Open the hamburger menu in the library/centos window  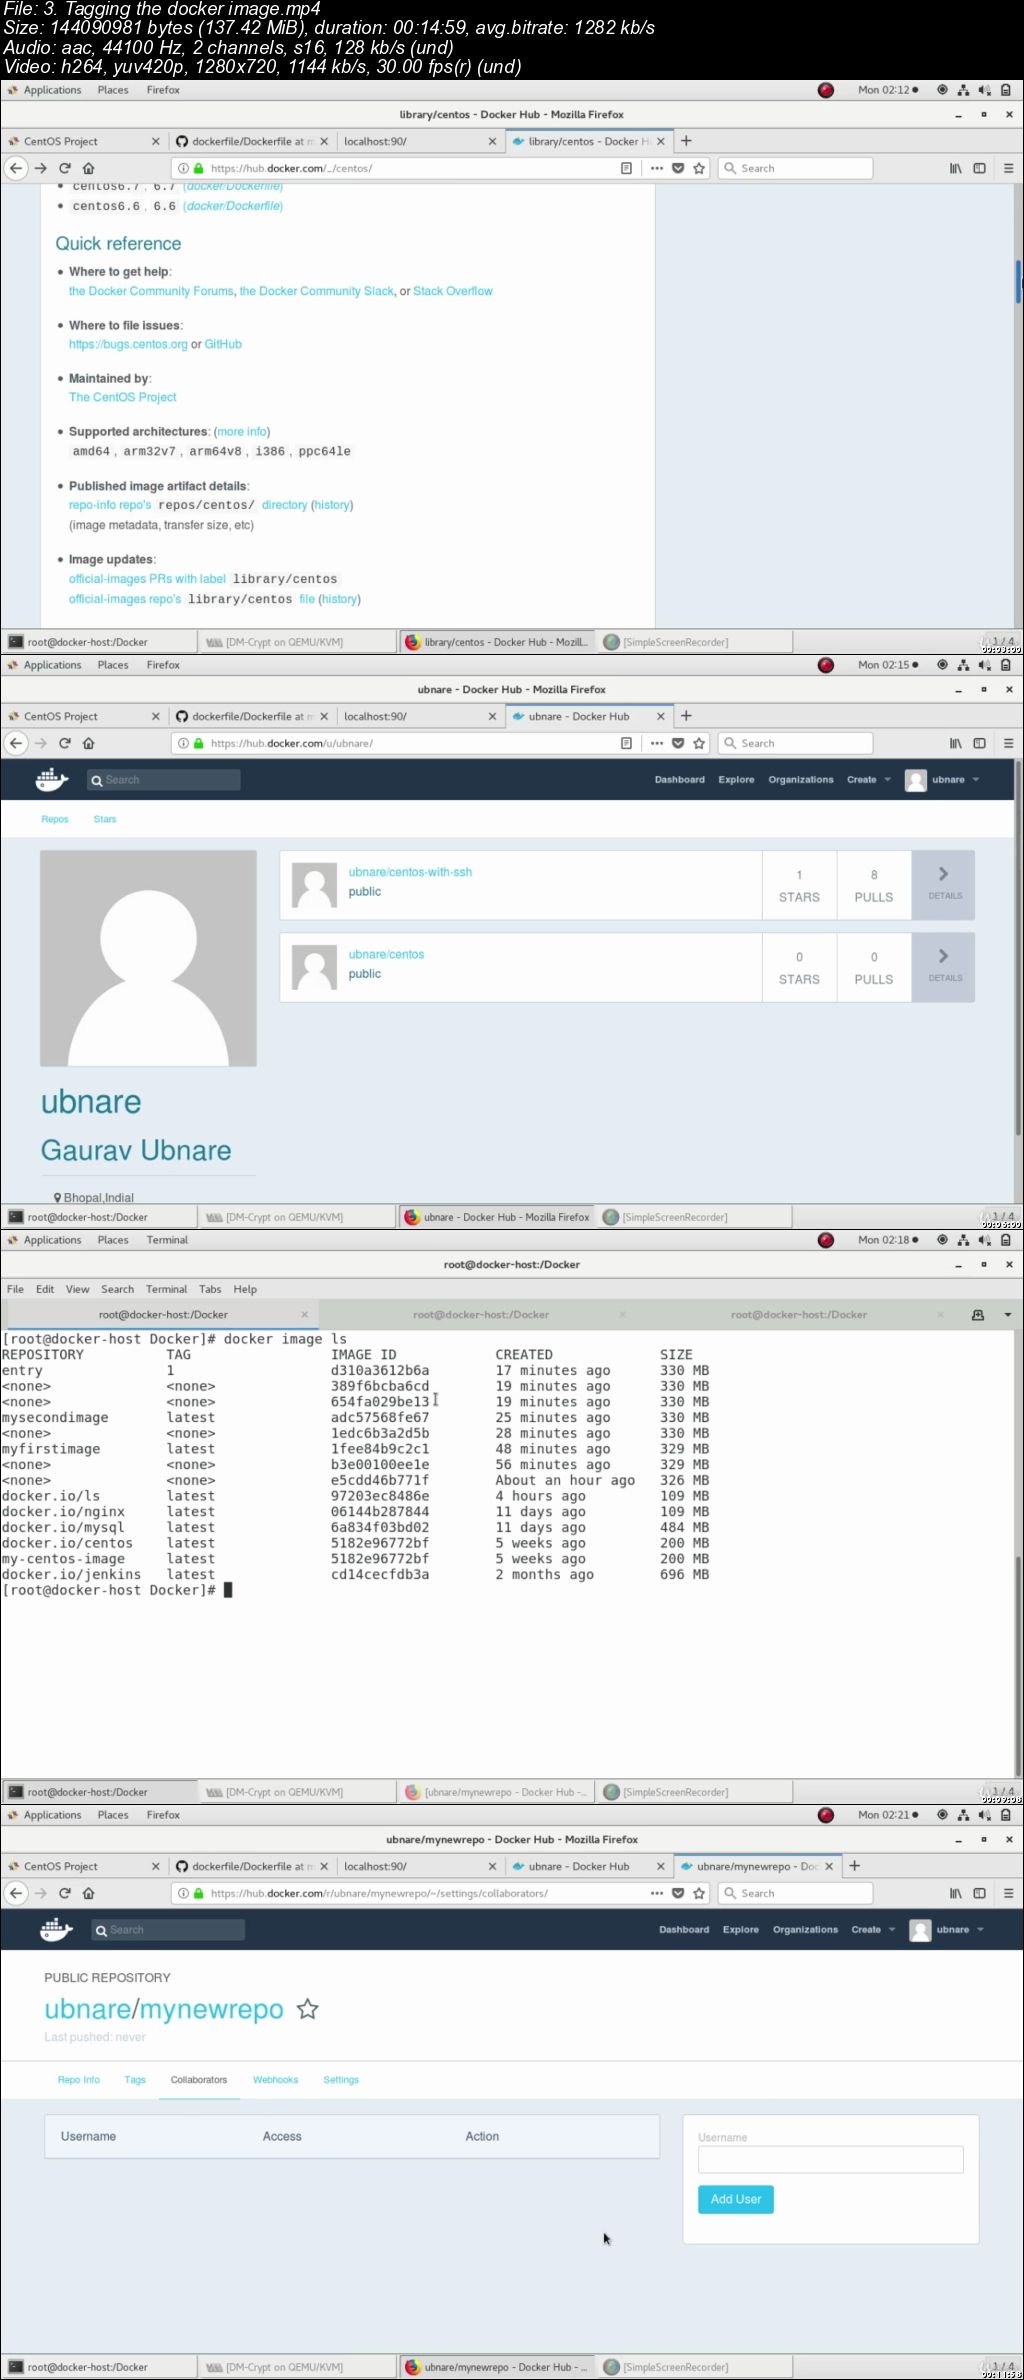[1008, 168]
